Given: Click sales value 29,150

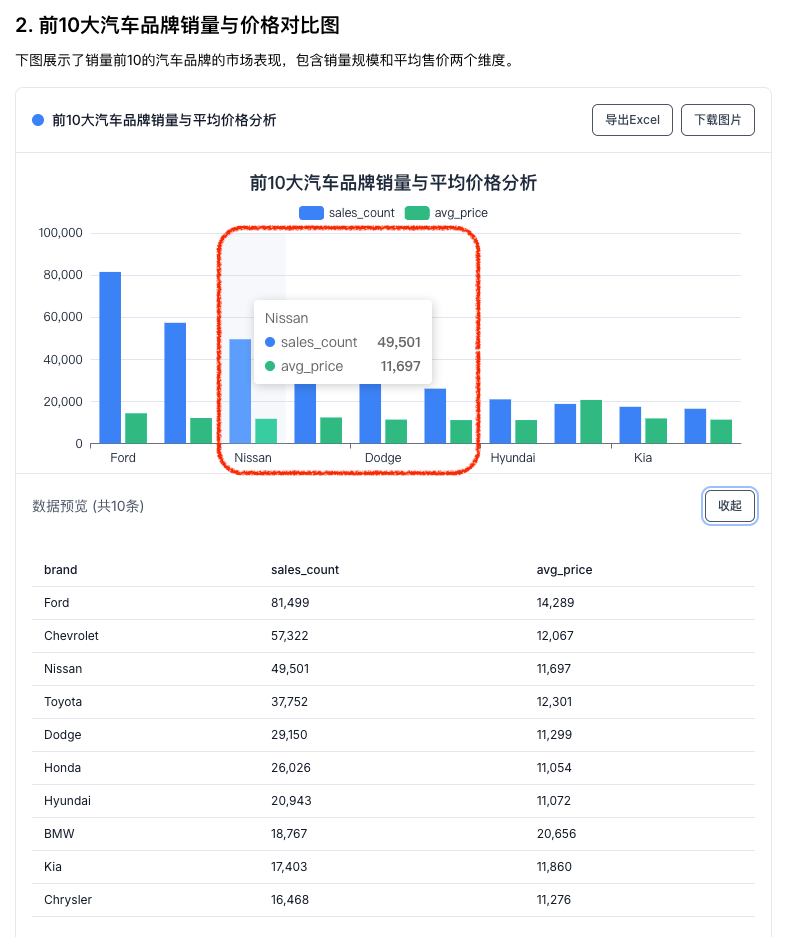Looking at the screenshot, I should point(289,734).
